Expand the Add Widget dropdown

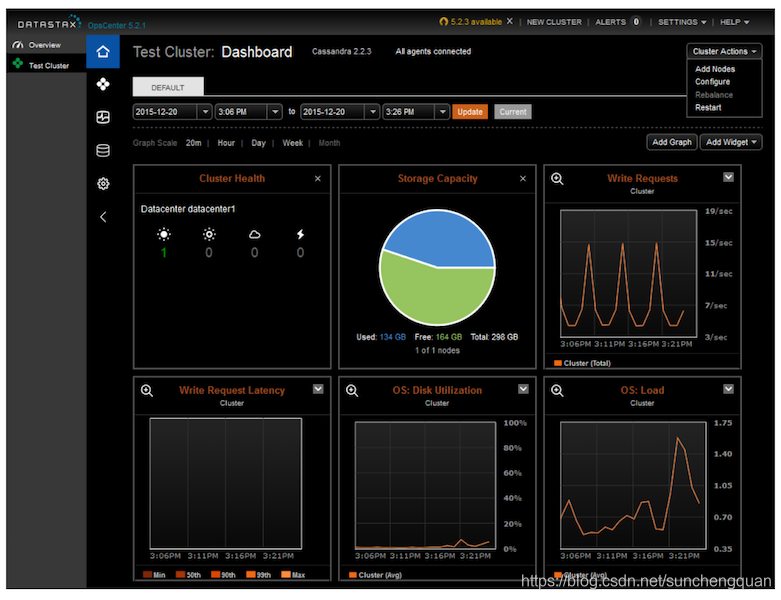731,142
